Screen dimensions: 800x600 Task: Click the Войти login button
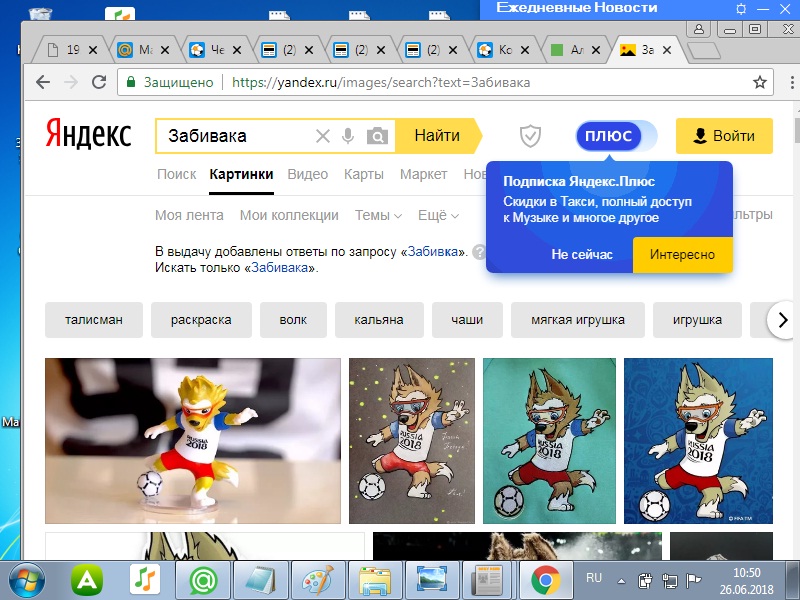point(724,136)
